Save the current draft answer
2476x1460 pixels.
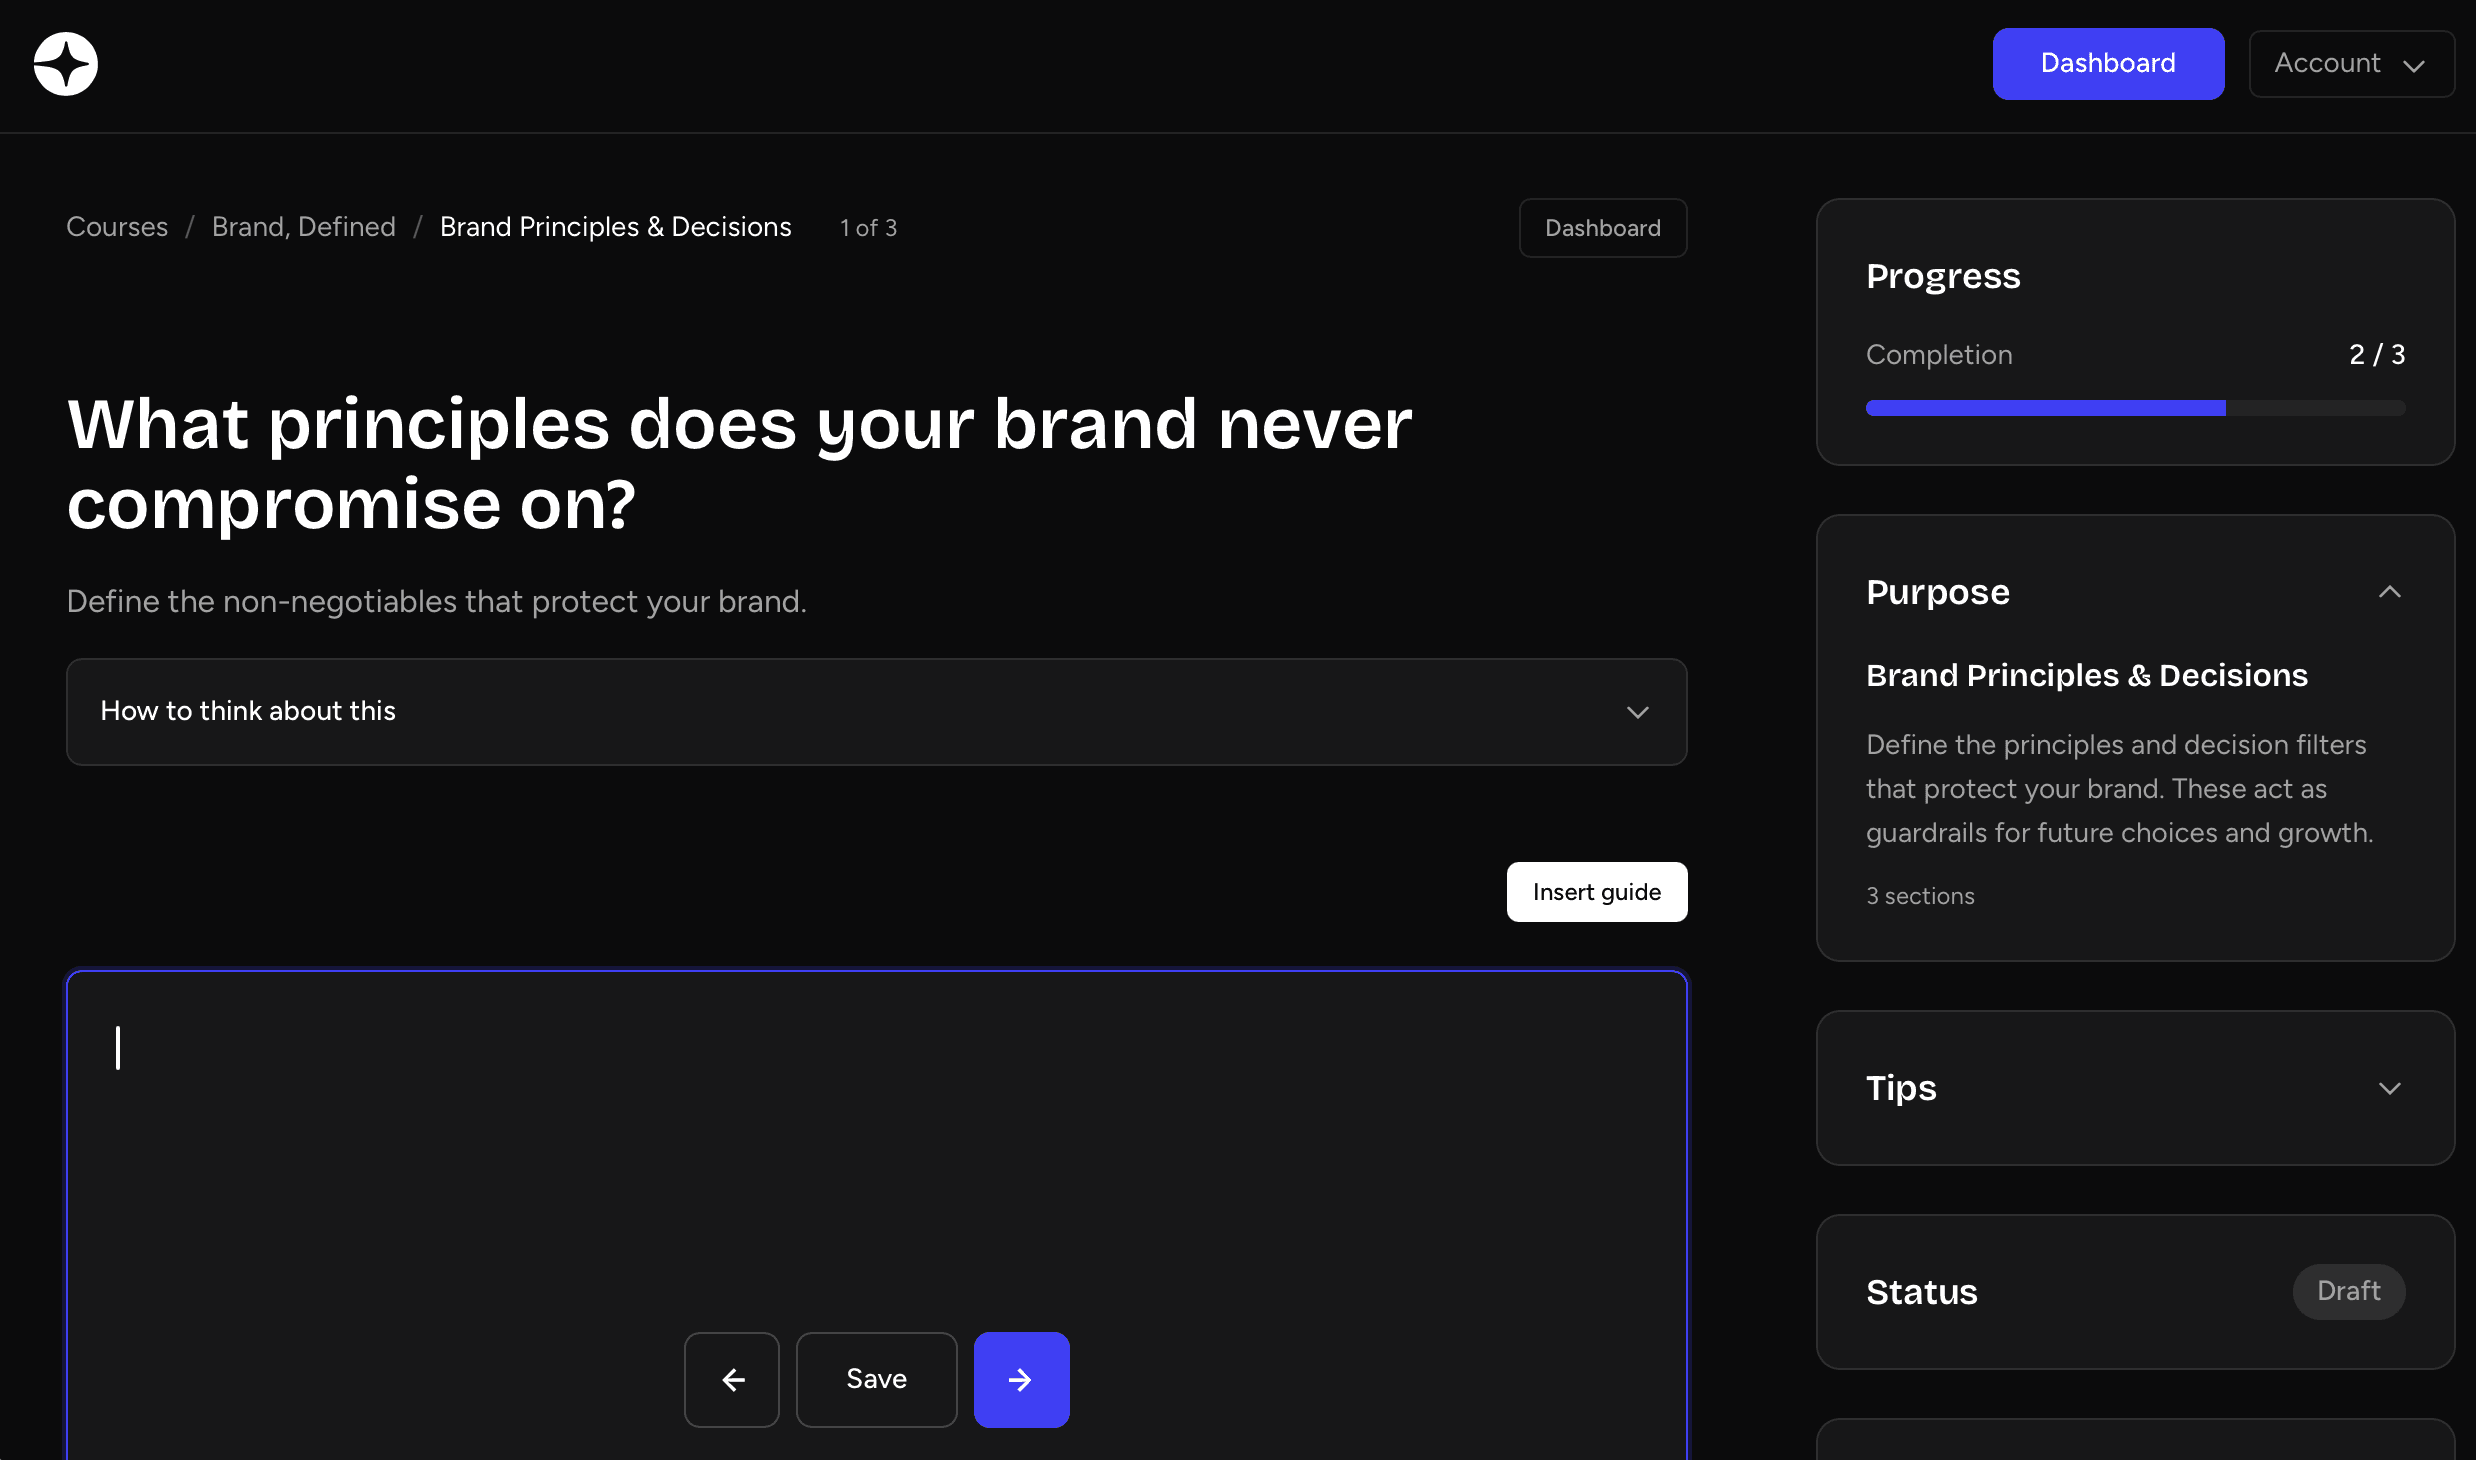click(875, 1379)
